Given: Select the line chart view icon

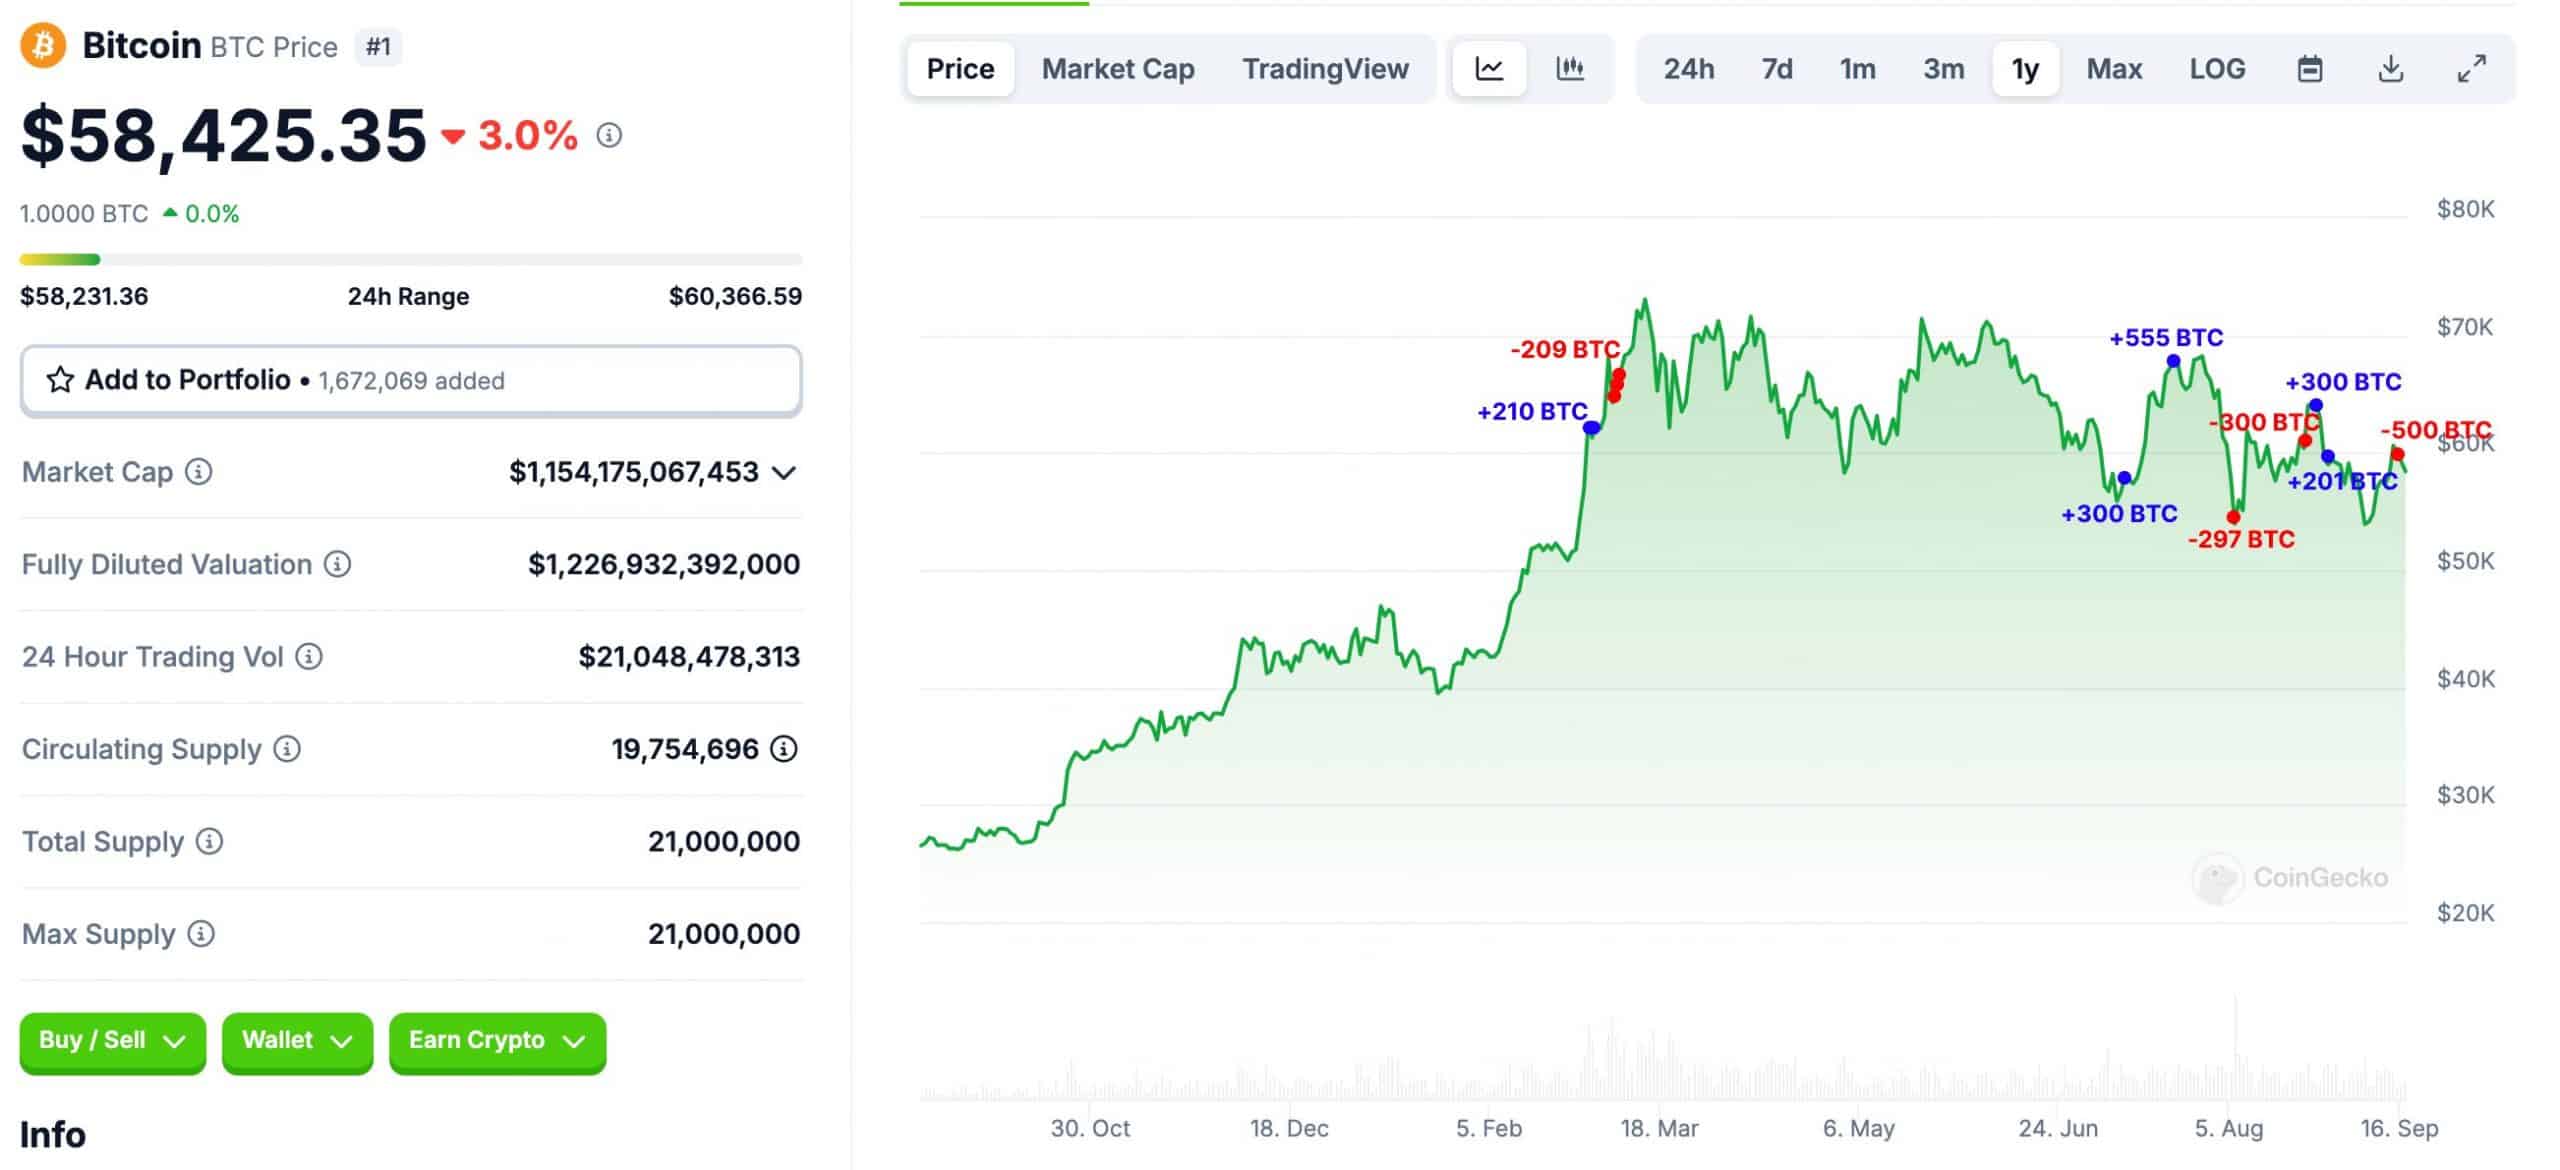Looking at the screenshot, I should [x=1489, y=68].
